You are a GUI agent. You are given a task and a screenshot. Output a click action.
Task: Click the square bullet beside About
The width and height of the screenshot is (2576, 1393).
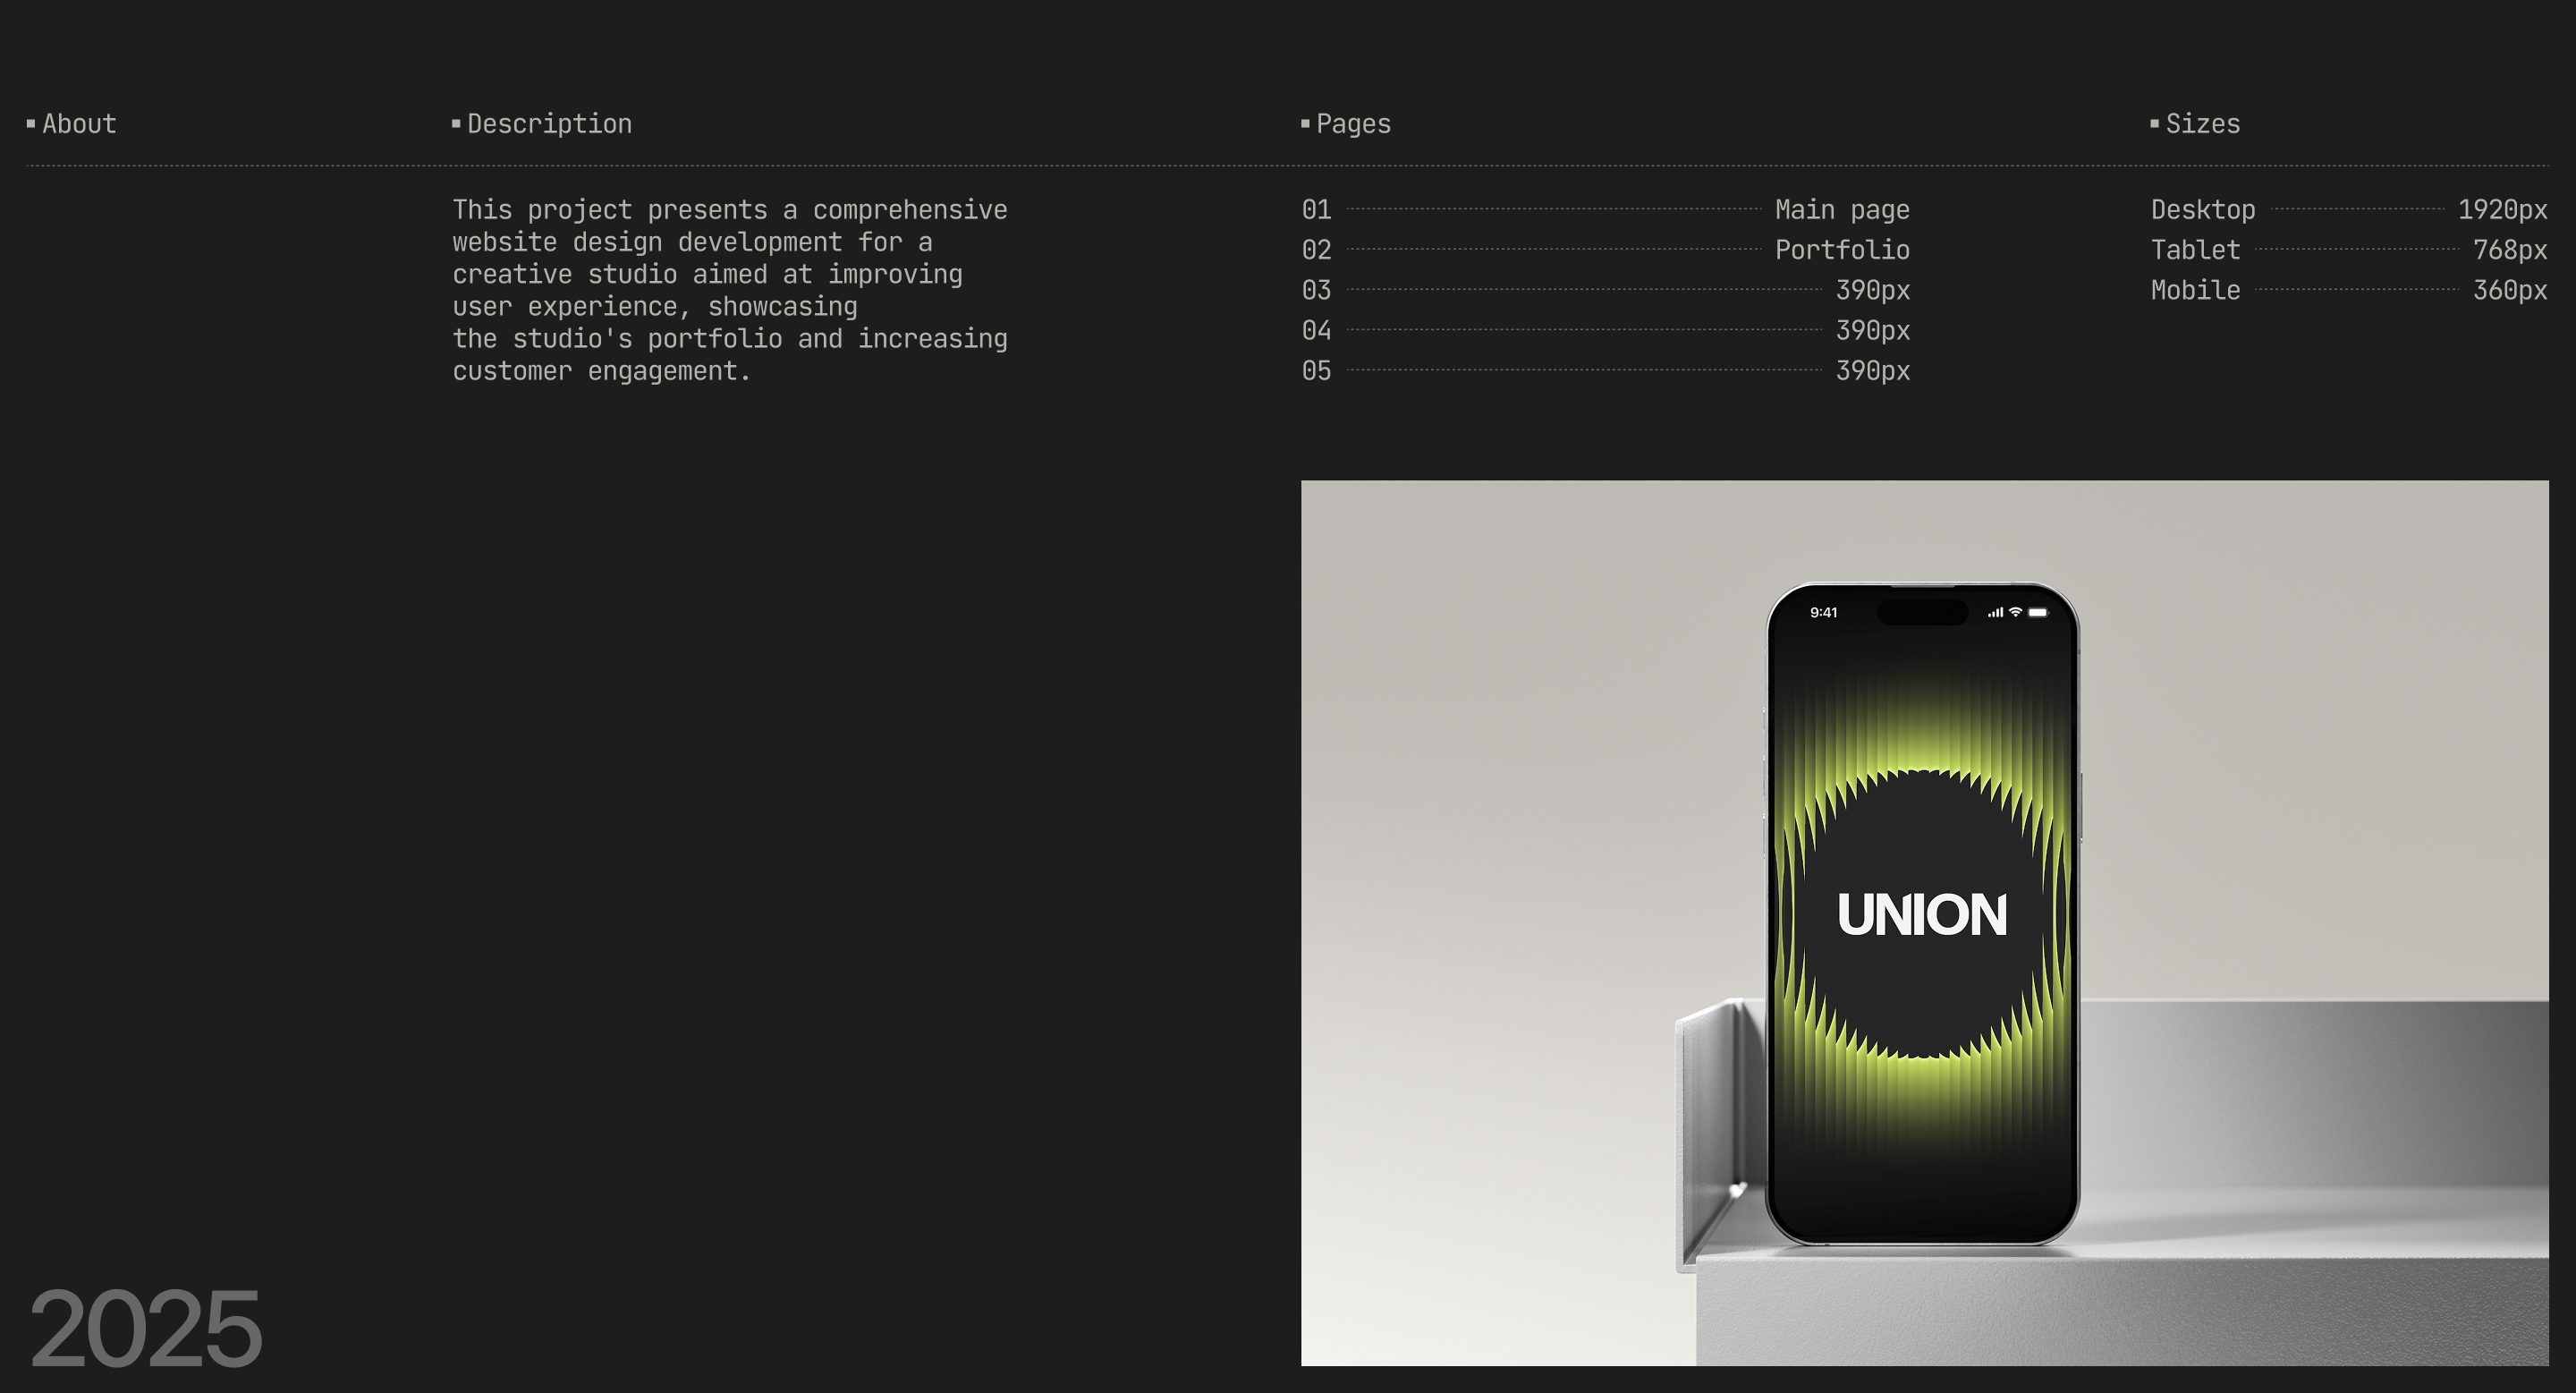click(31, 123)
